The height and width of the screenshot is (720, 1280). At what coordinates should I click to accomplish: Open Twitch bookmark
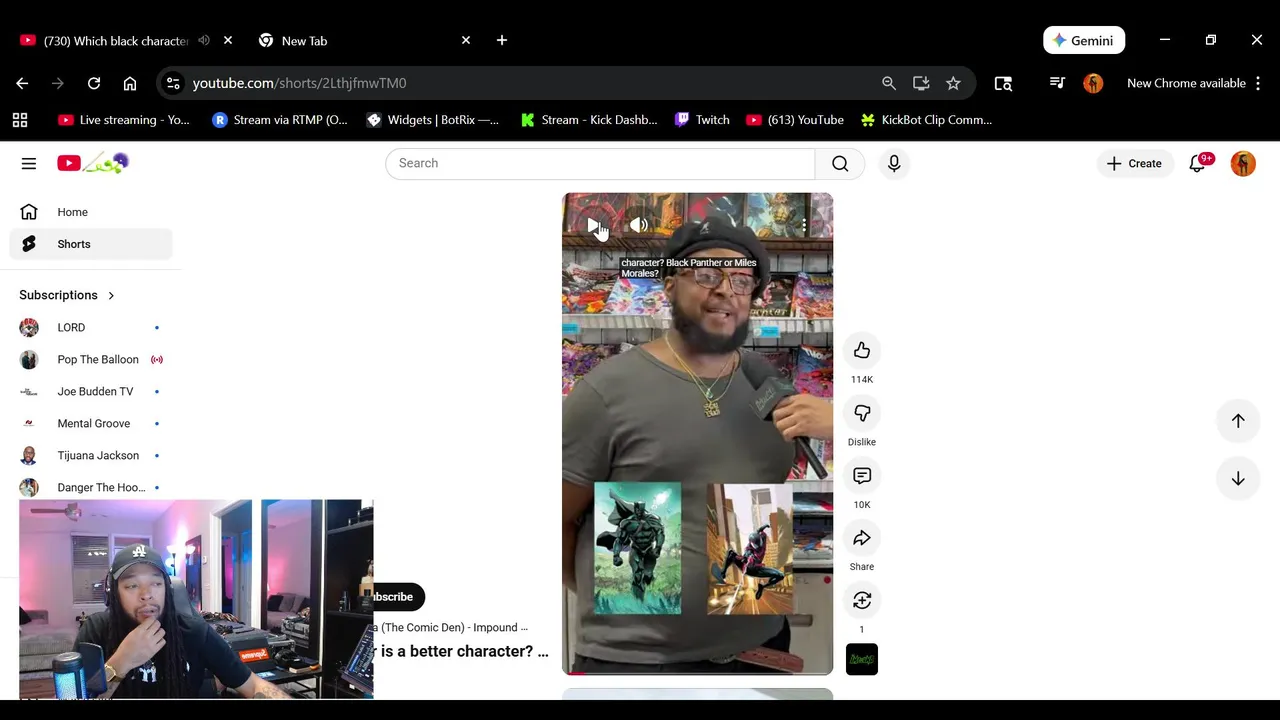[702, 120]
